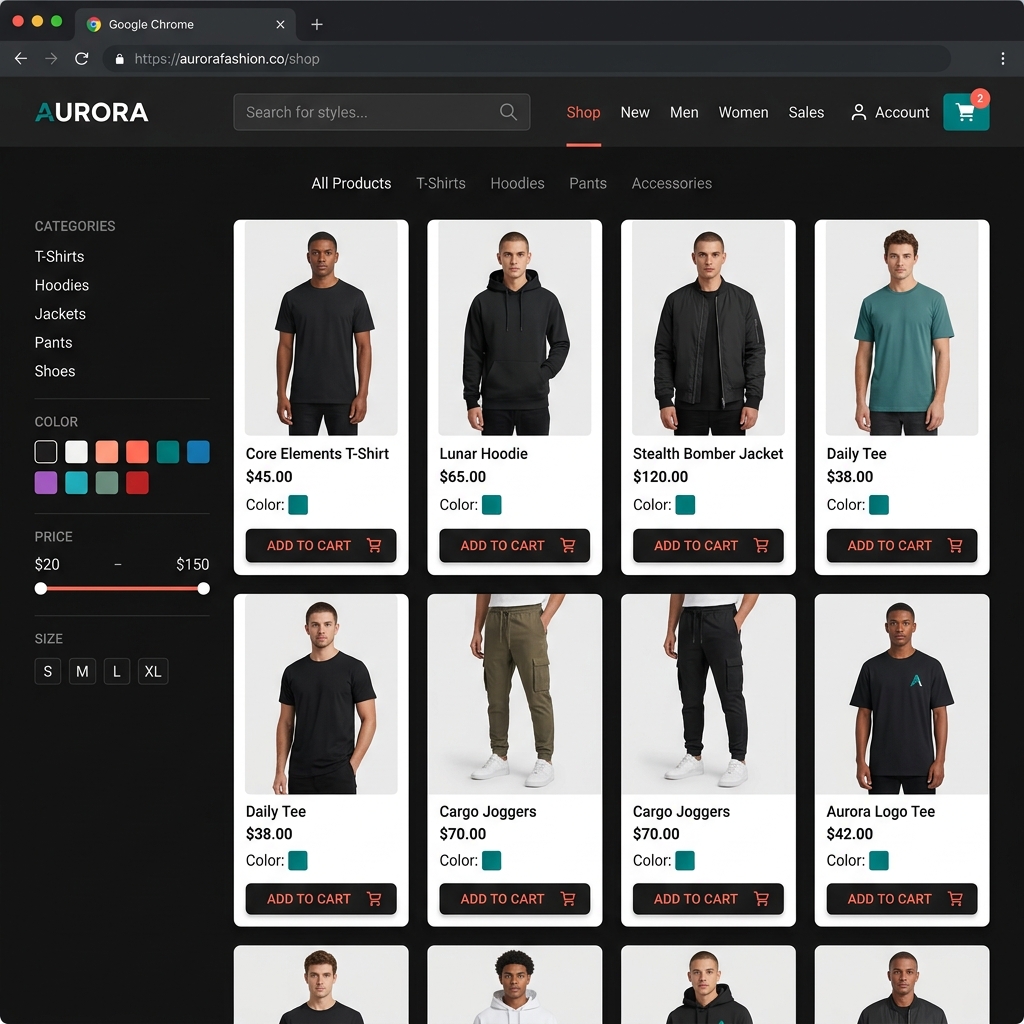Open a new browser tab with the plus icon
Viewport: 1024px width, 1024px height.
[317, 24]
